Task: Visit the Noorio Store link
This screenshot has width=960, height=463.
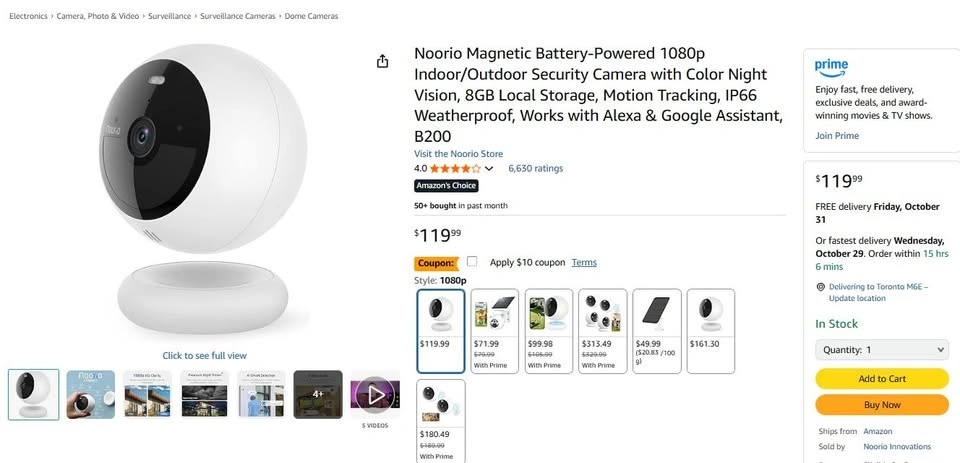Action: coord(458,154)
